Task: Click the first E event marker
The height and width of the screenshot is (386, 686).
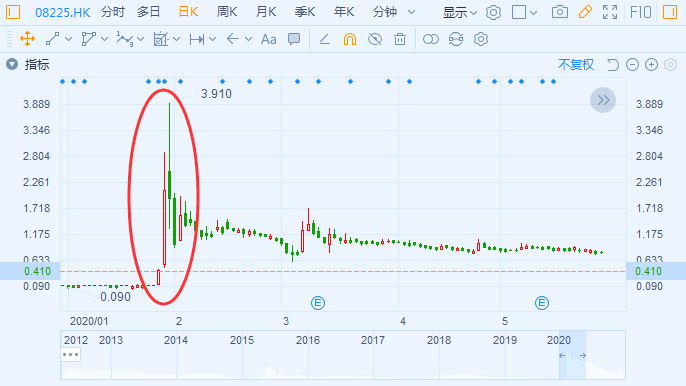Action: pyautogui.click(x=318, y=303)
